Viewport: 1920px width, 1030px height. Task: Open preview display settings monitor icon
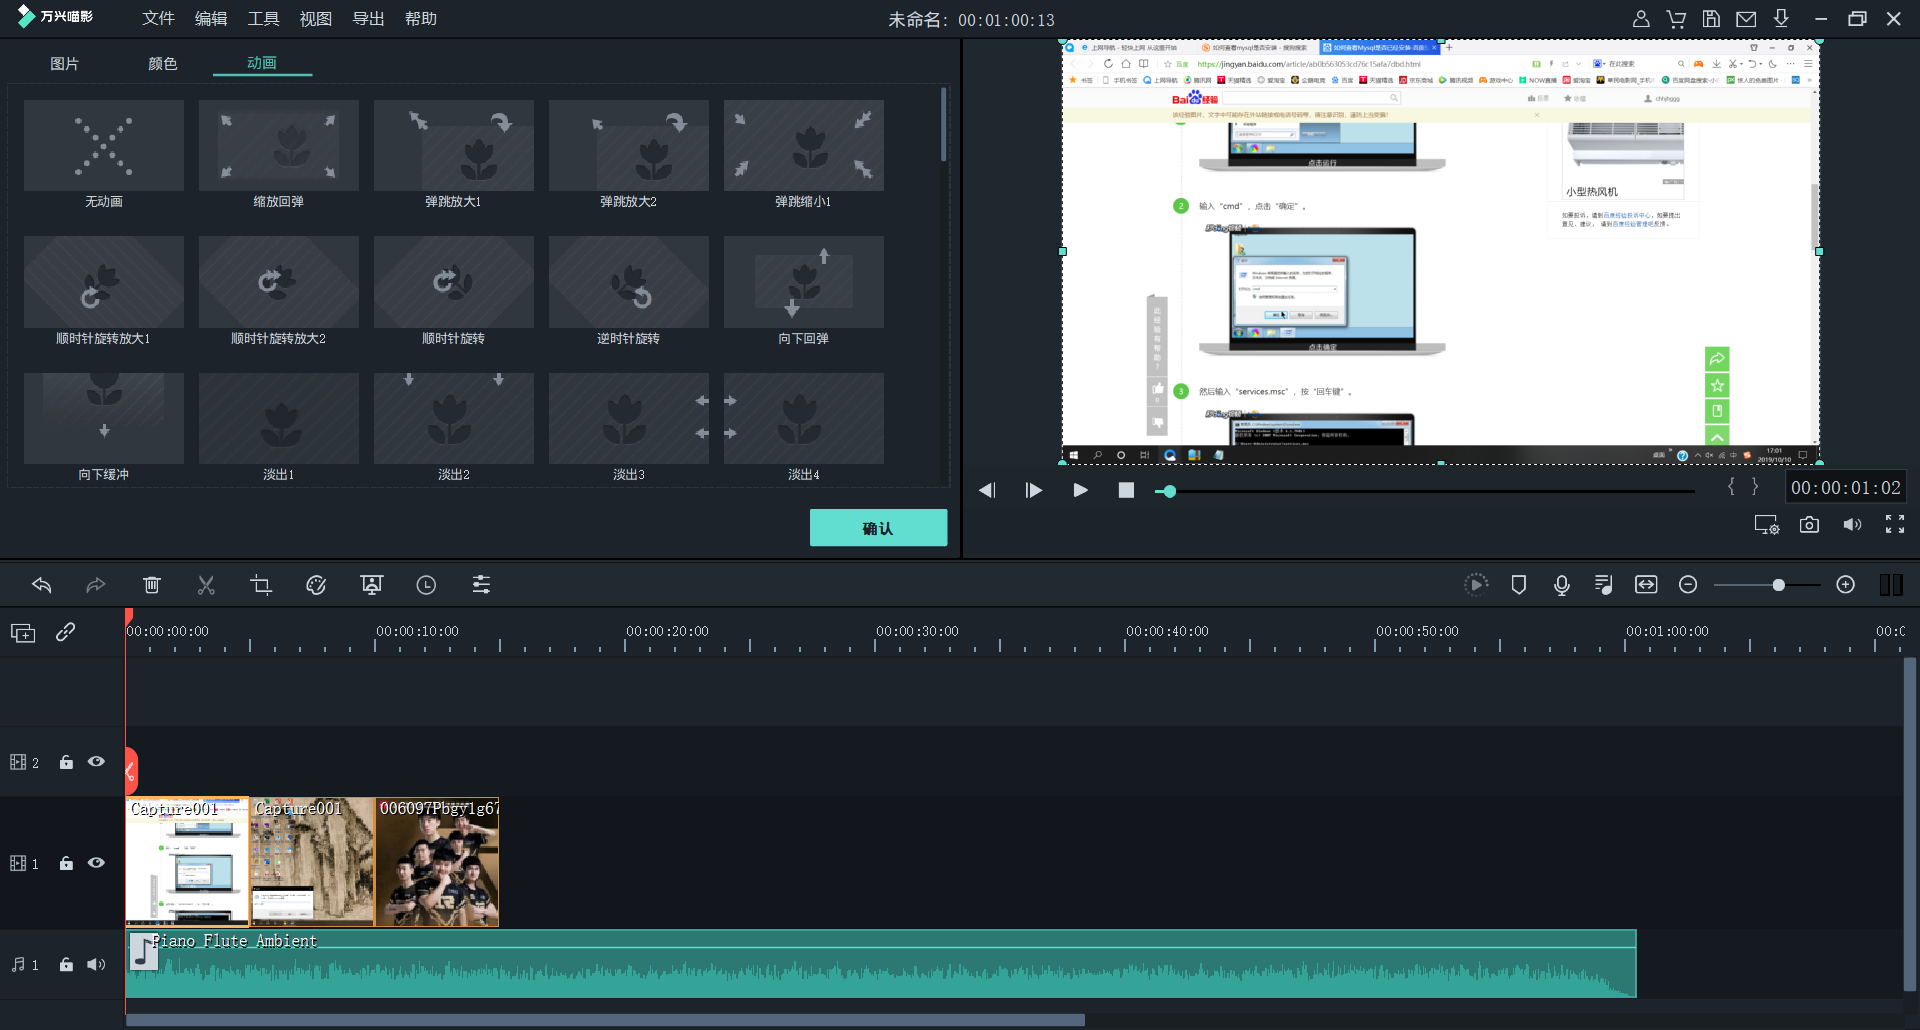click(x=1766, y=525)
